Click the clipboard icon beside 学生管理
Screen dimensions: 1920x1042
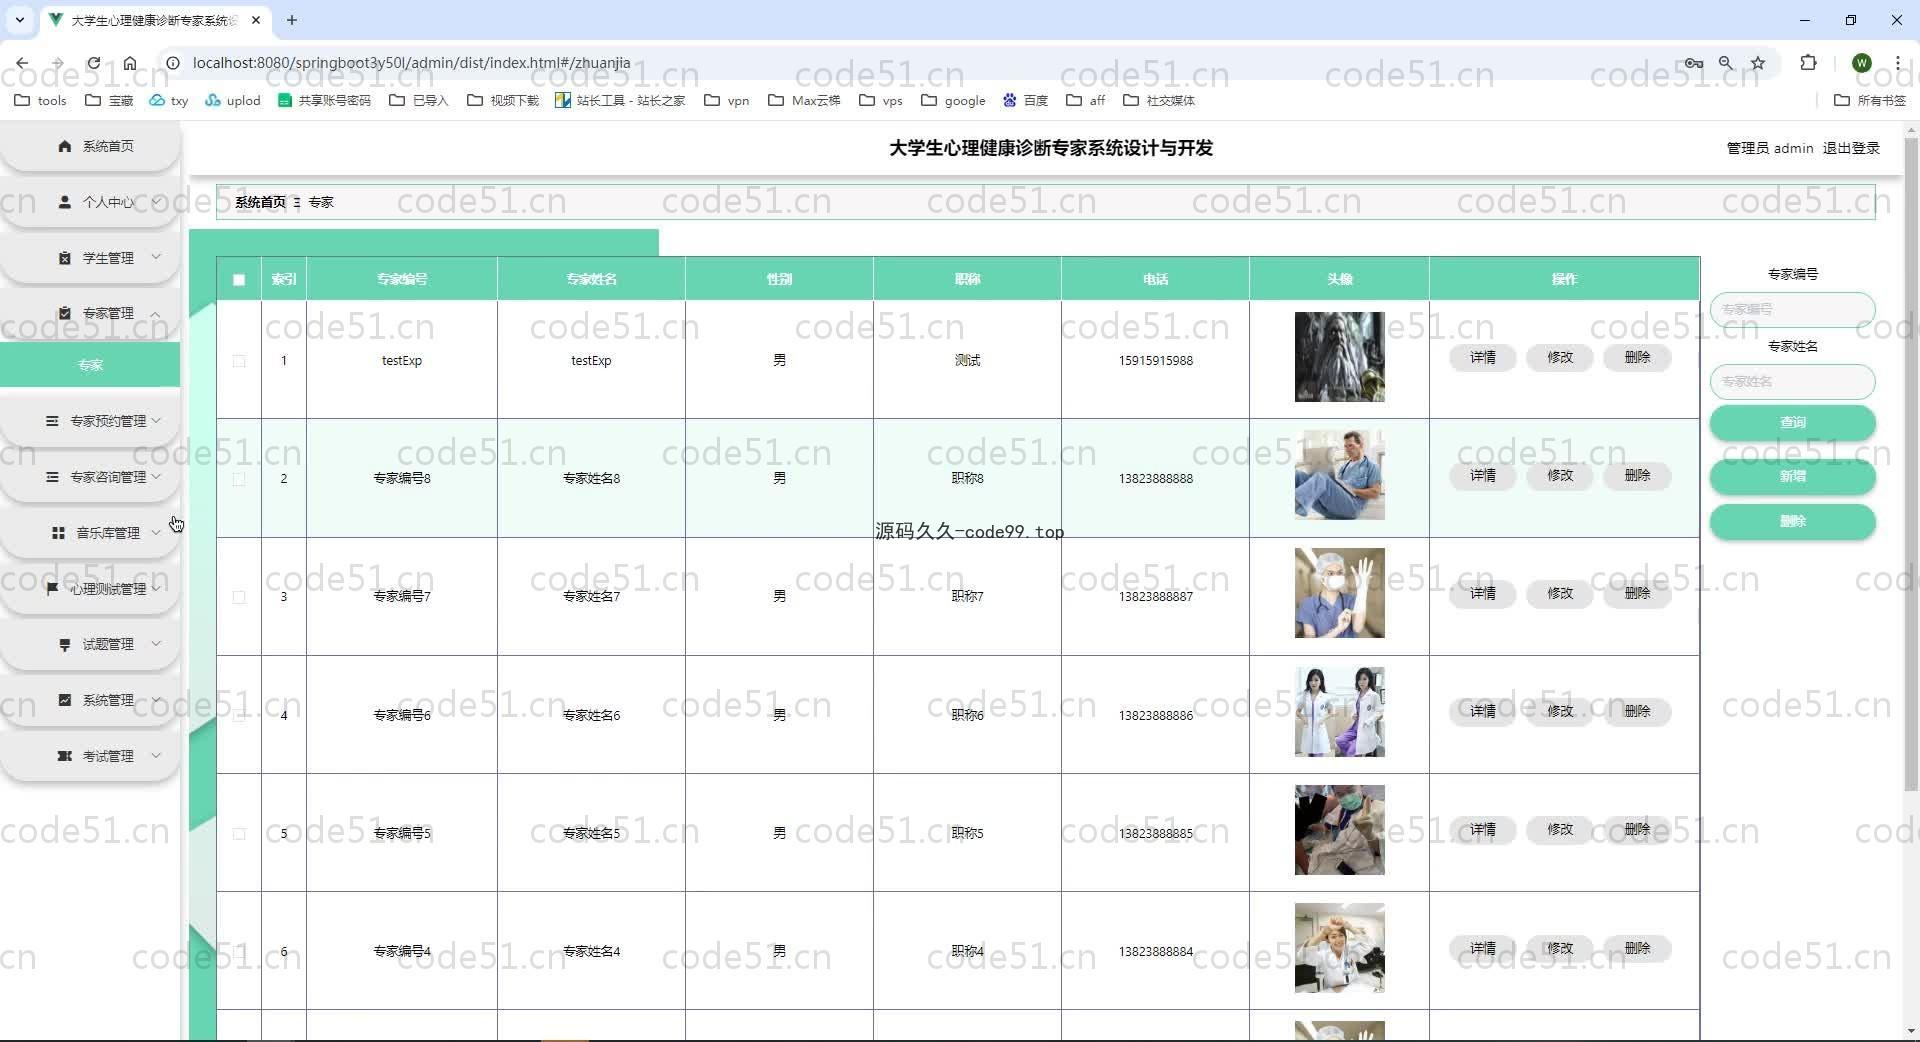tap(65, 258)
